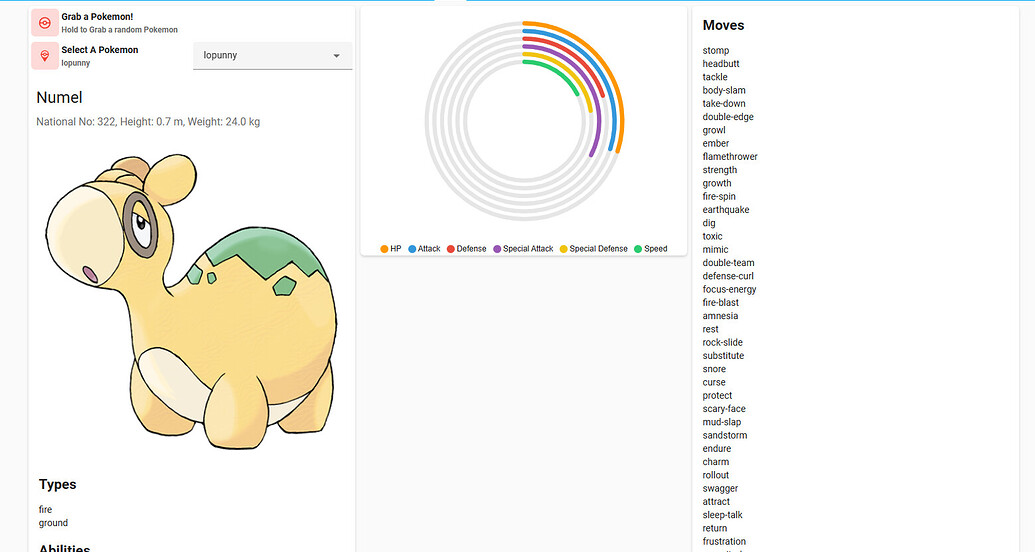The height and width of the screenshot is (552, 1035).
Task: Click the 'body-slam' move
Action: click(724, 90)
